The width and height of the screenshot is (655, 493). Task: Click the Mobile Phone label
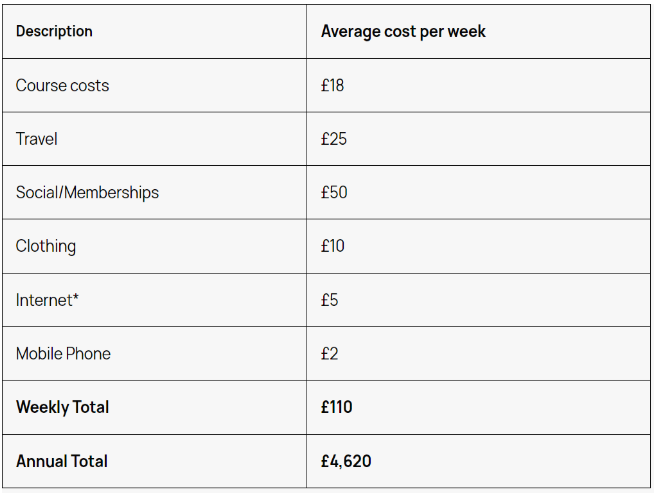click(63, 353)
